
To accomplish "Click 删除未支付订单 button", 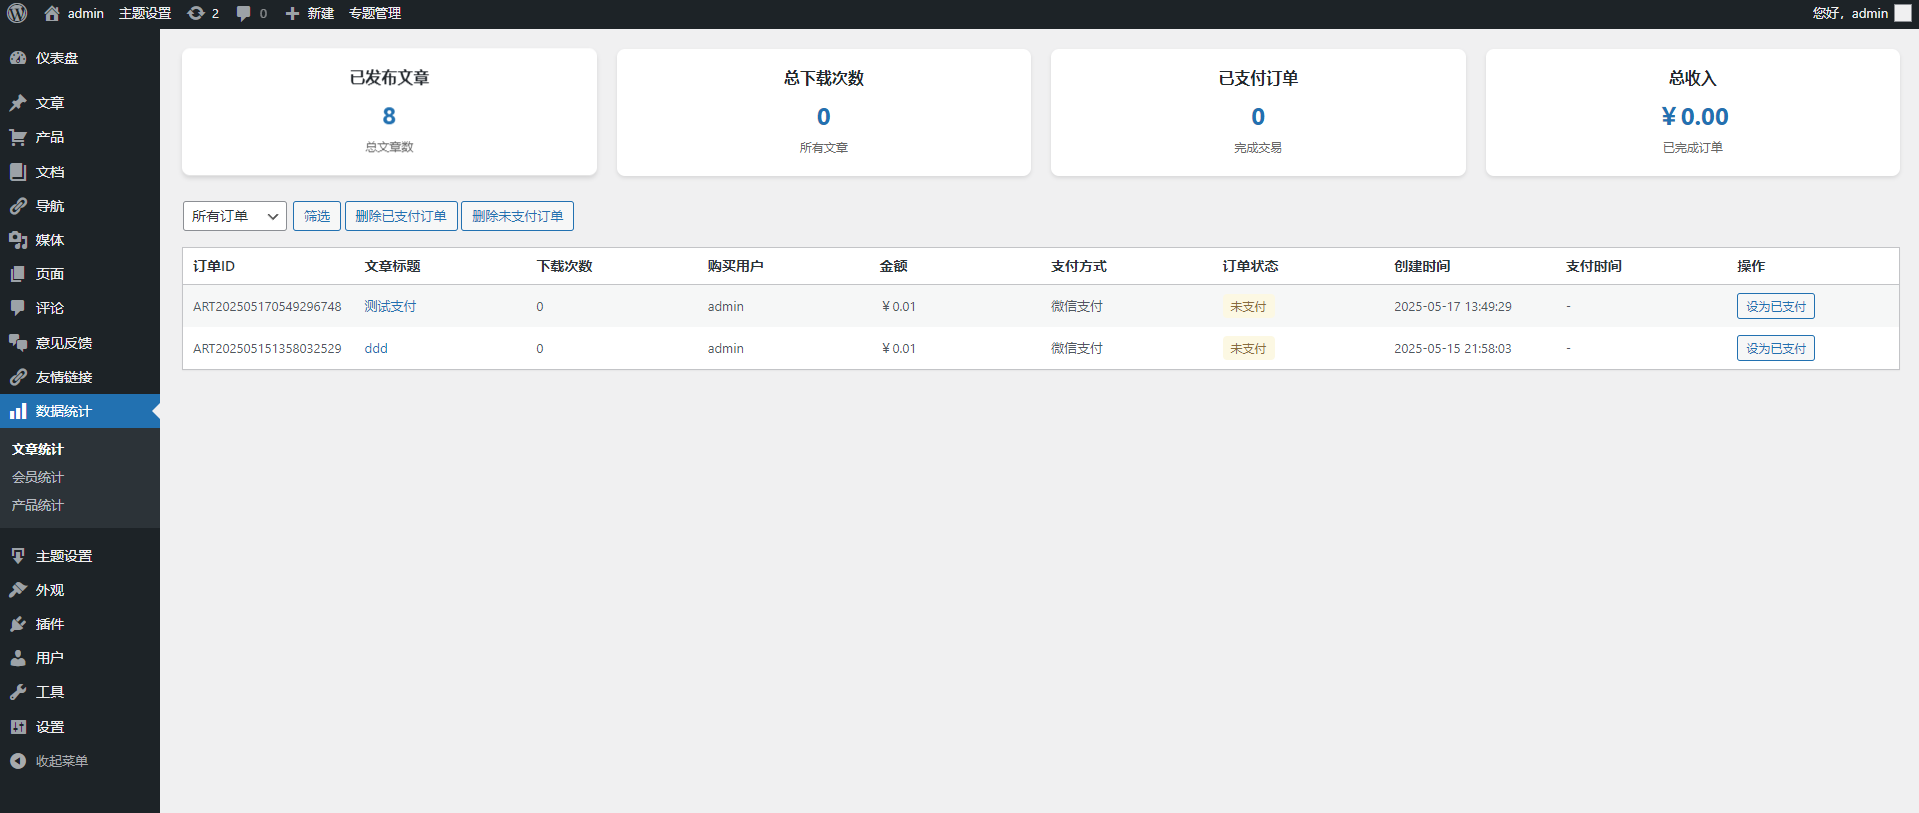I will pyautogui.click(x=517, y=216).
